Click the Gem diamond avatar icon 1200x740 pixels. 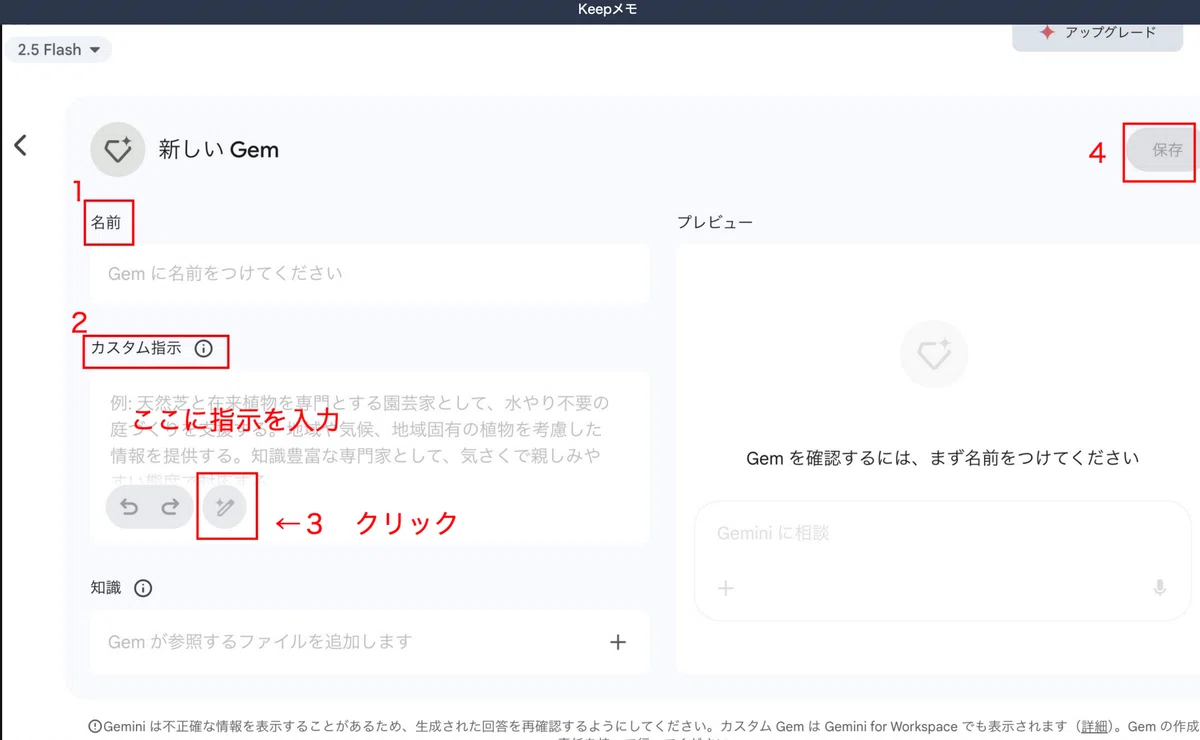(x=118, y=150)
